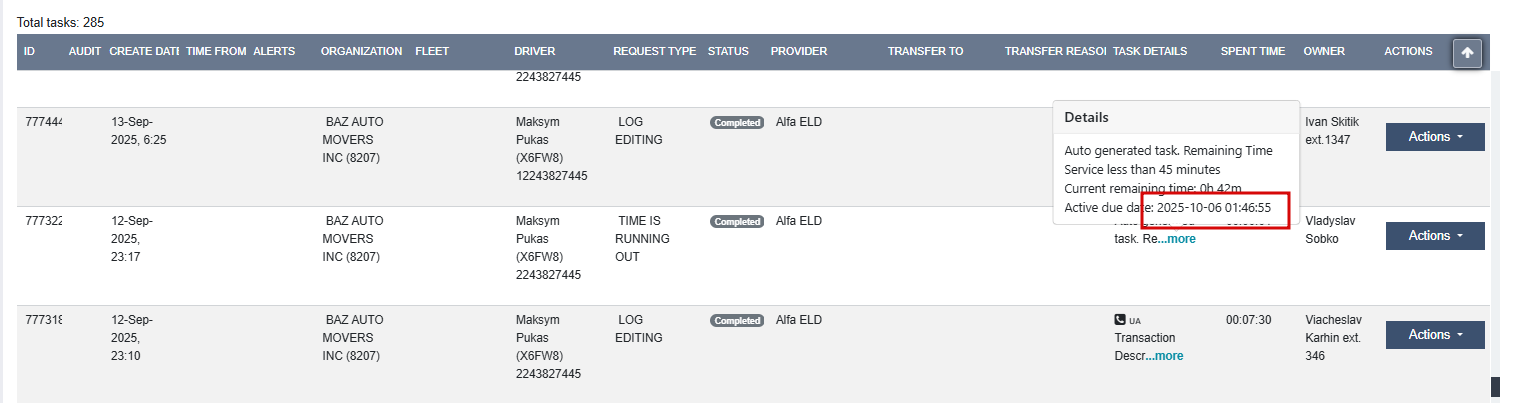Expand Actions menu for Viacheslav Karhin's task

(x=1434, y=335)
